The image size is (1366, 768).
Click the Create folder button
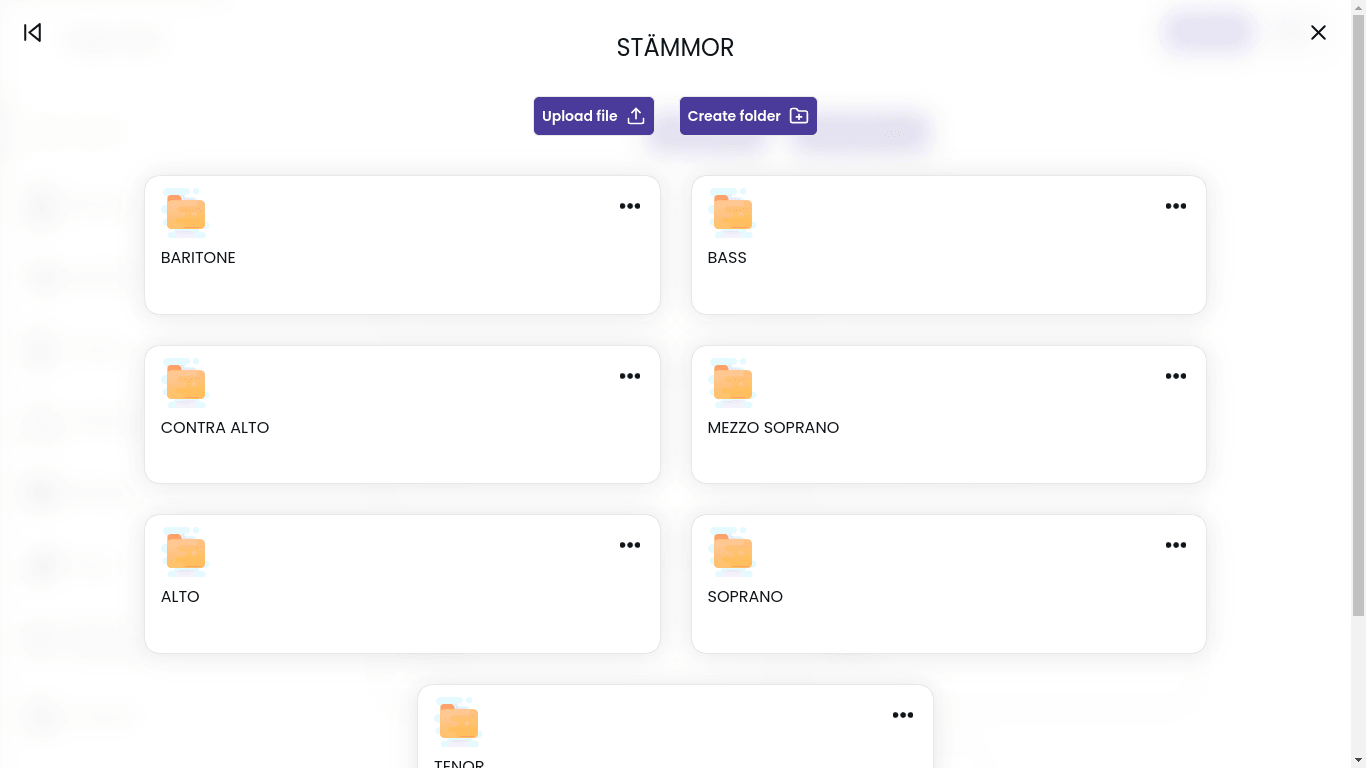(748, 116)
